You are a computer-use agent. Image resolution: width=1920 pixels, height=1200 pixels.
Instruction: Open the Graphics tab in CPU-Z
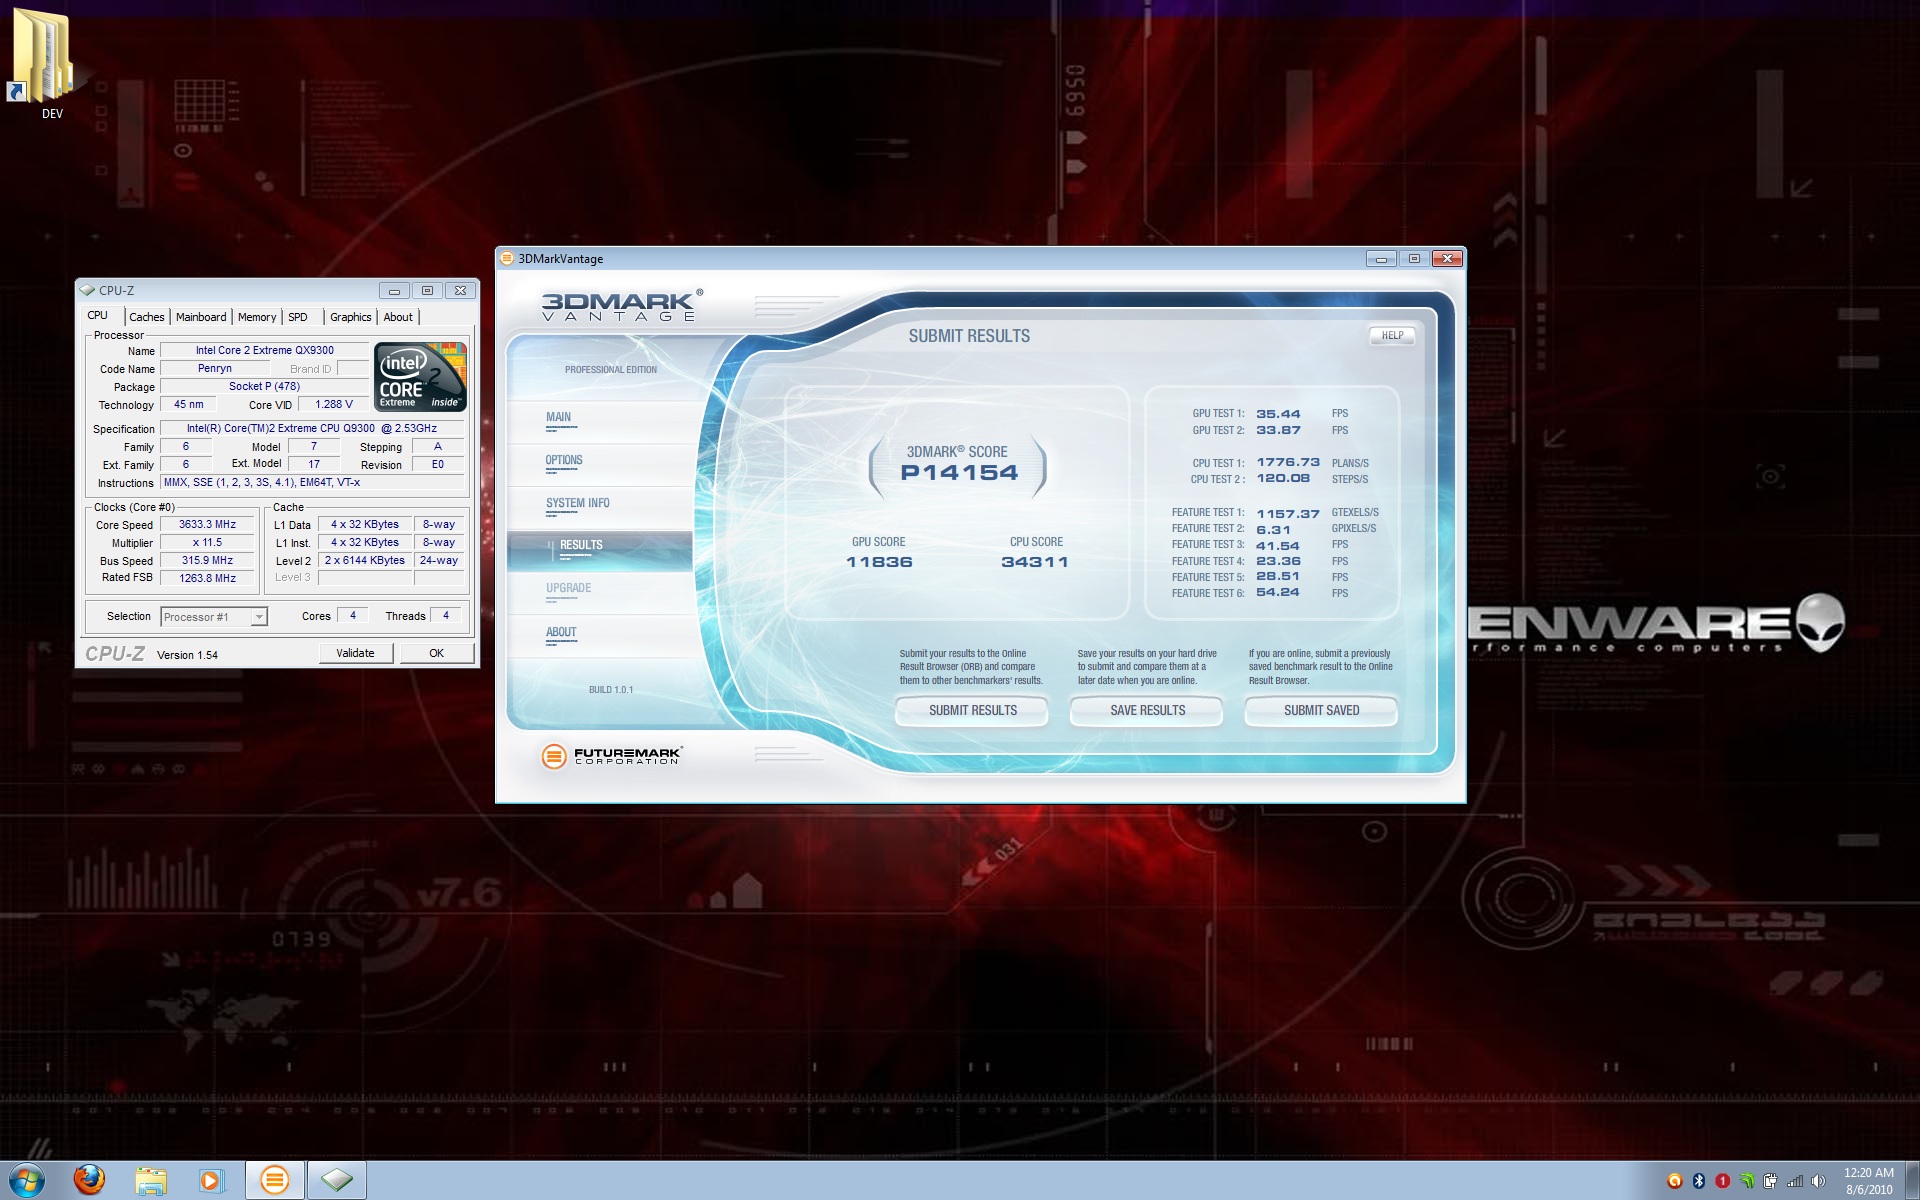click(x=350, y=317)
